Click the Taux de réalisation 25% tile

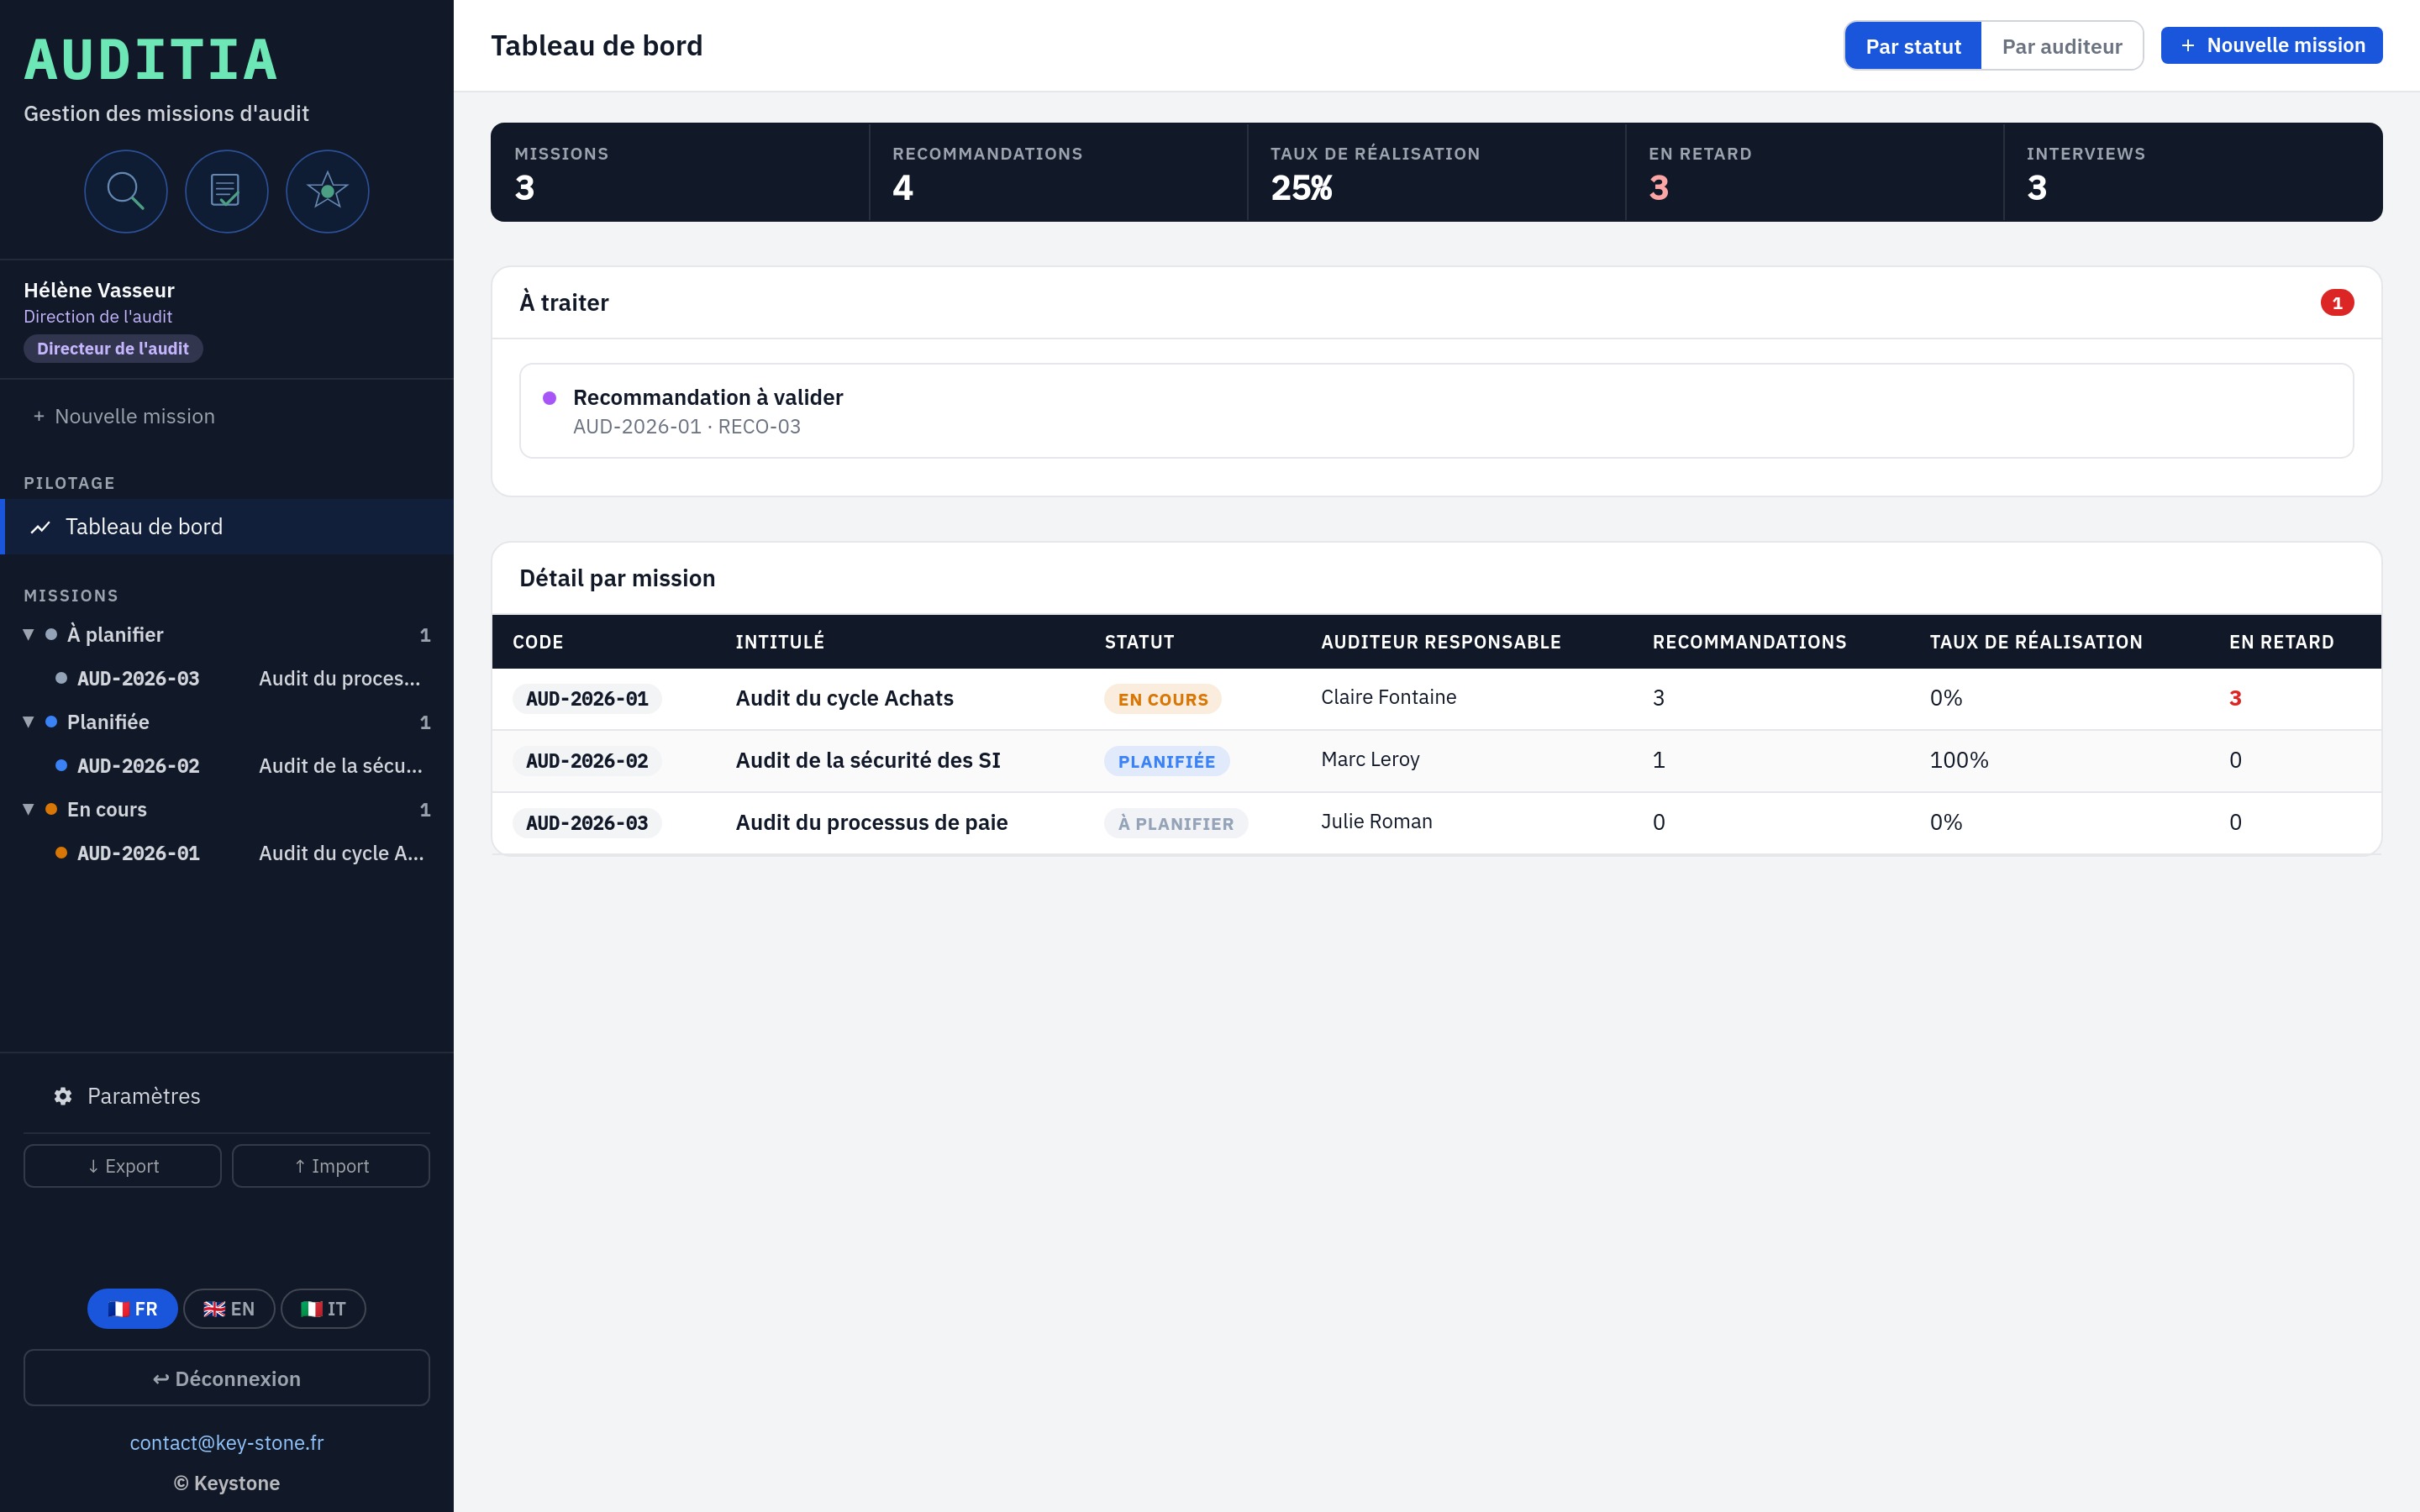(1436, 172)
